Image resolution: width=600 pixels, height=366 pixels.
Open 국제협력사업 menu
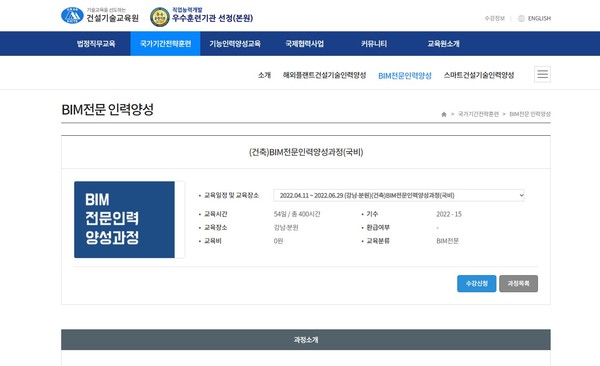coord(305,44)
